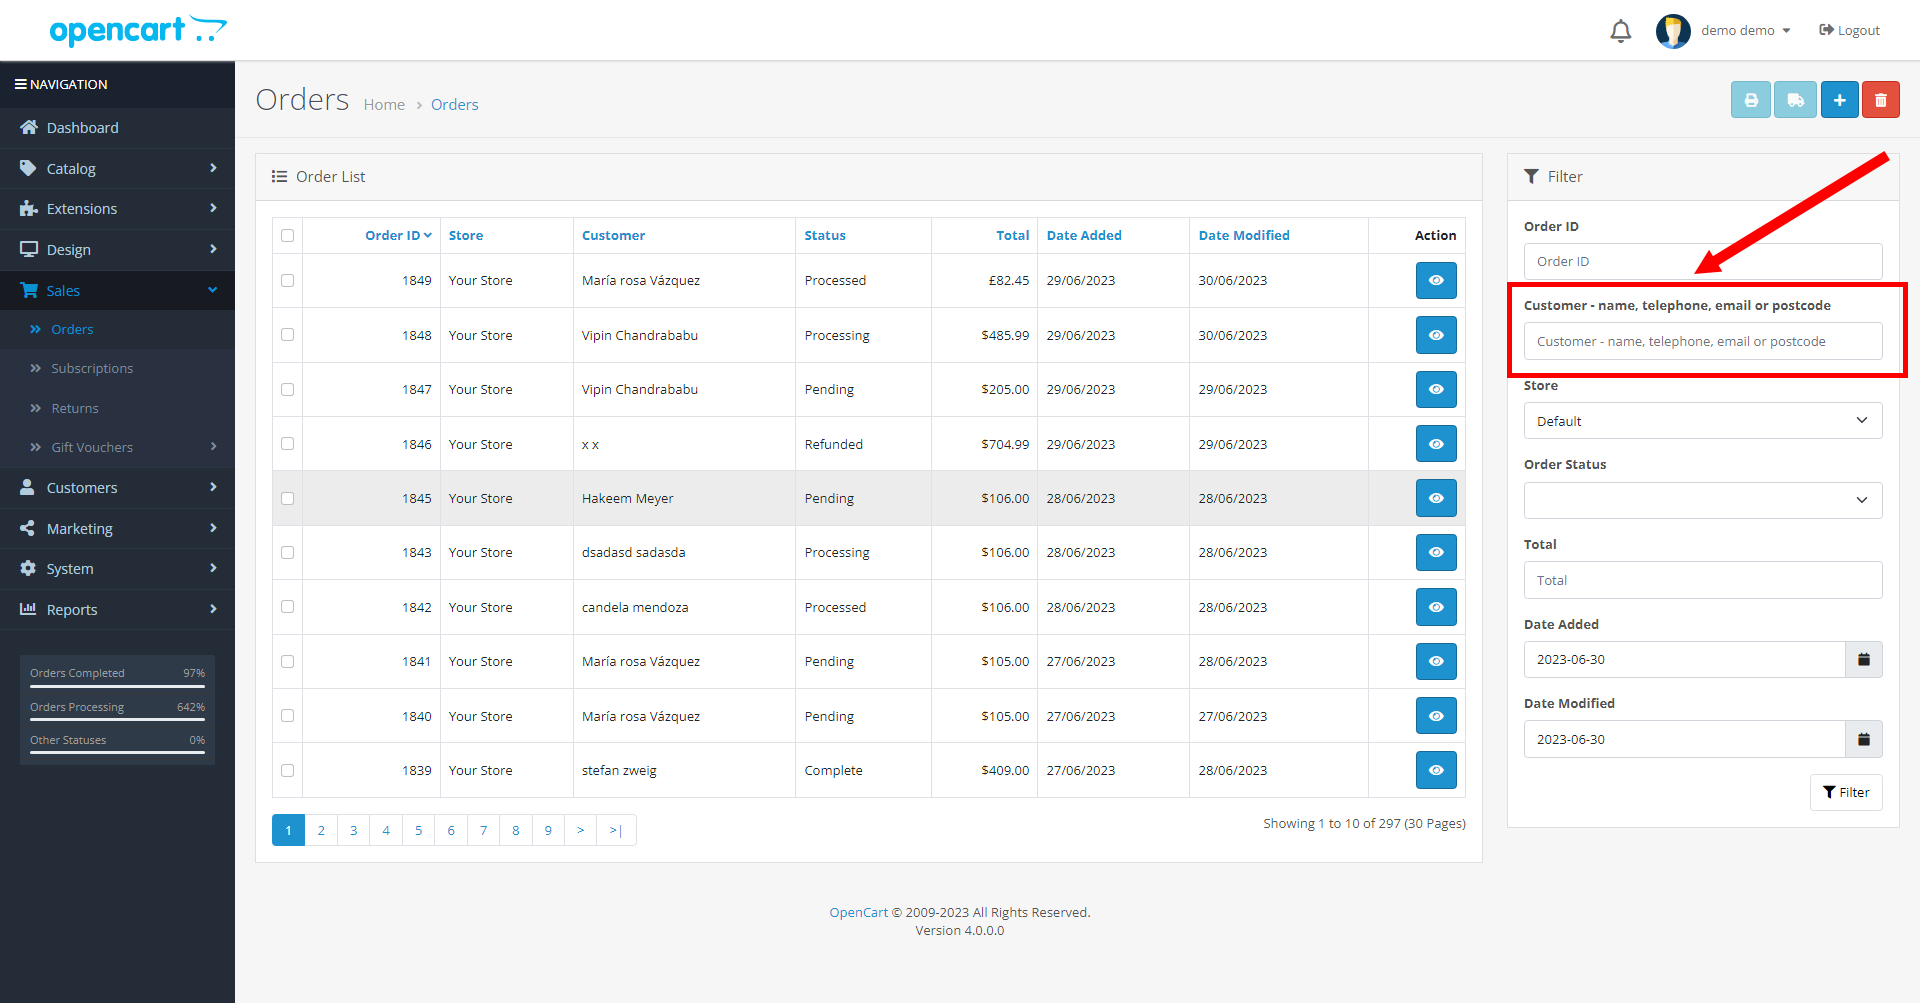
Task: Open the notifications bell
Action: (1620, 30)
